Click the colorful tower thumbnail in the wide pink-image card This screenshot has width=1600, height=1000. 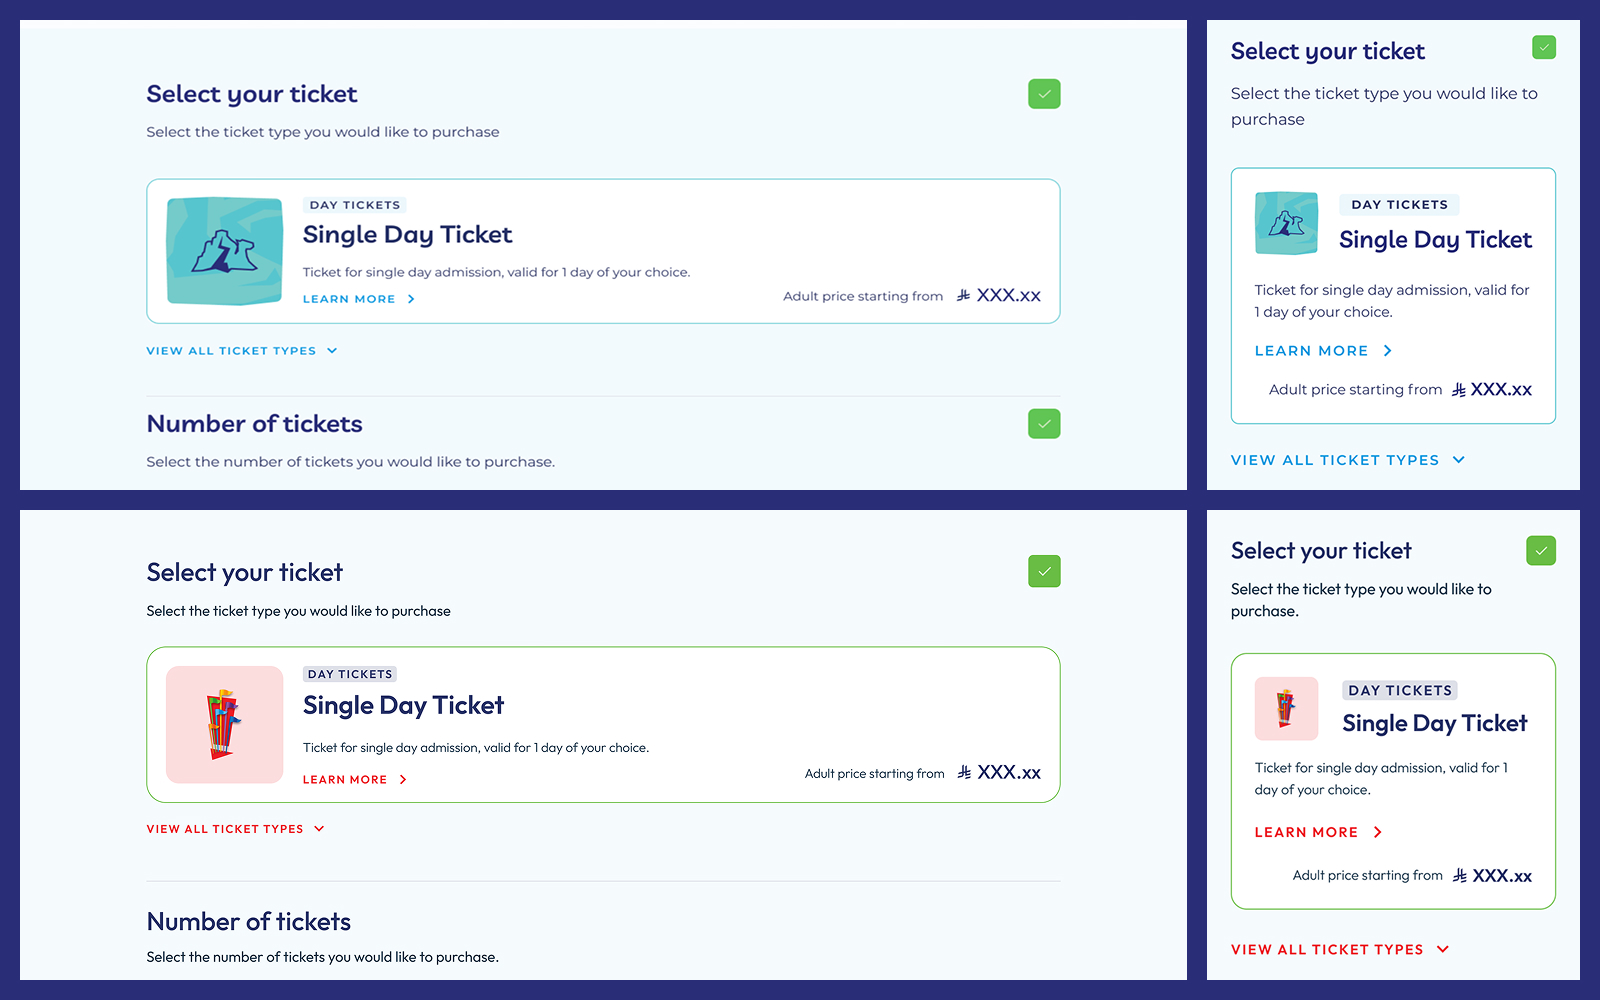(224, 724)
